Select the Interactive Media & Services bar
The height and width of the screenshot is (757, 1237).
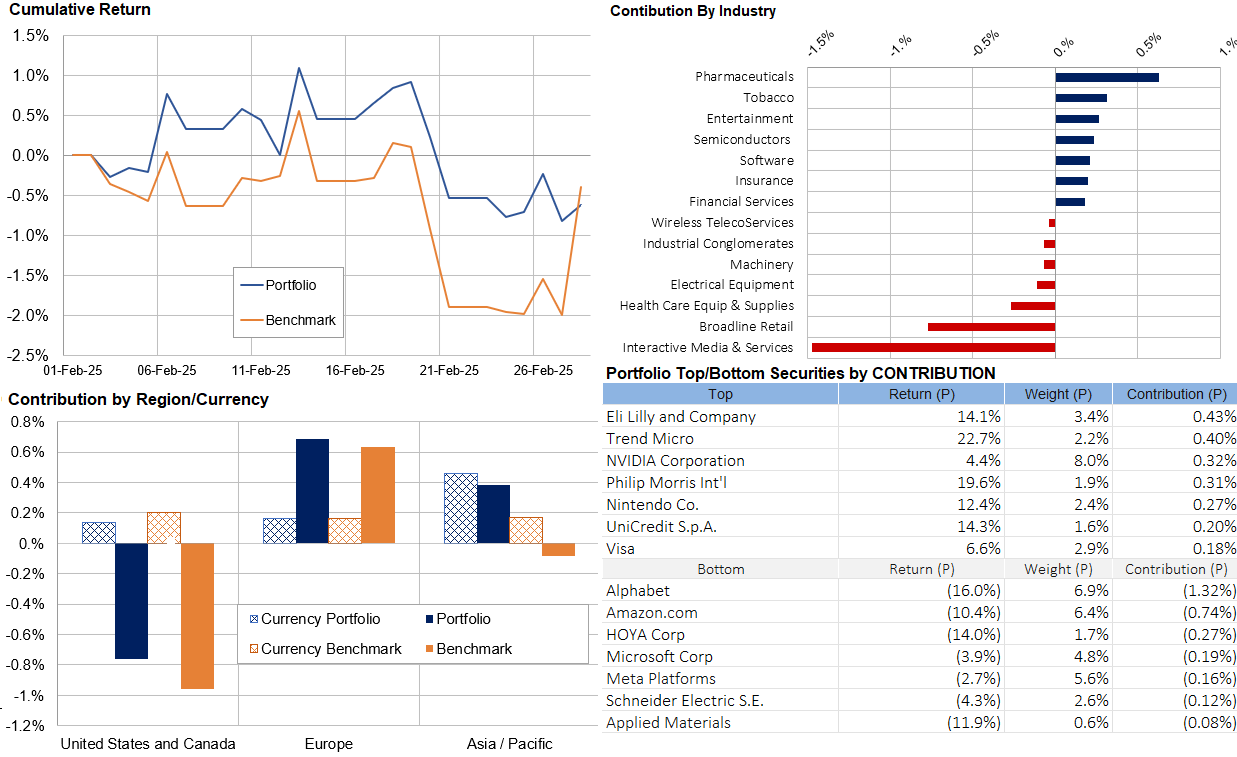933,348
